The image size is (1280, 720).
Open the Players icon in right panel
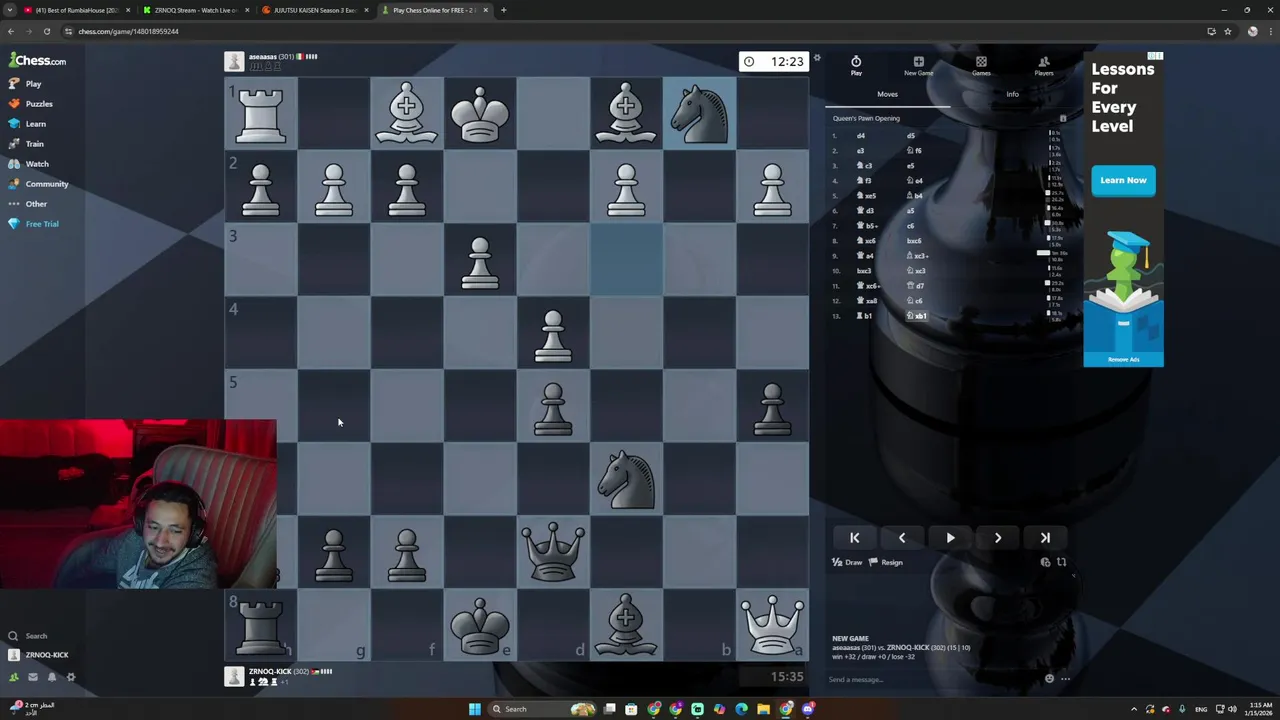tap(1043, 65)
